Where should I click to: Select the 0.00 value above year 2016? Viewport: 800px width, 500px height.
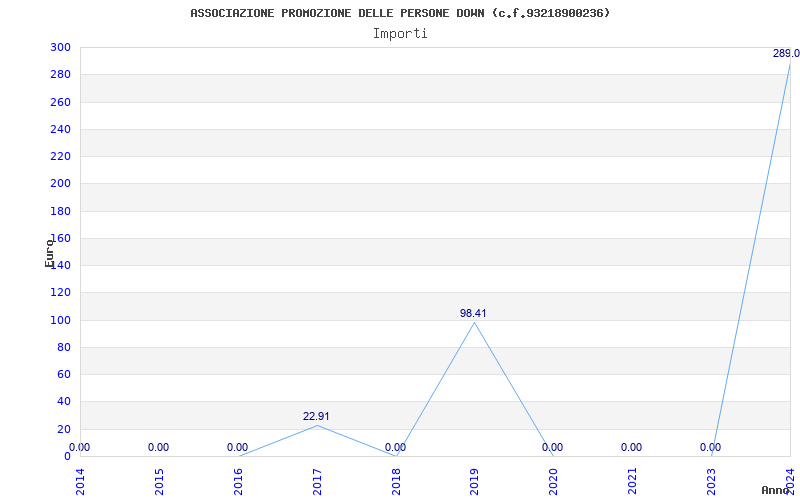coord(238,447)
